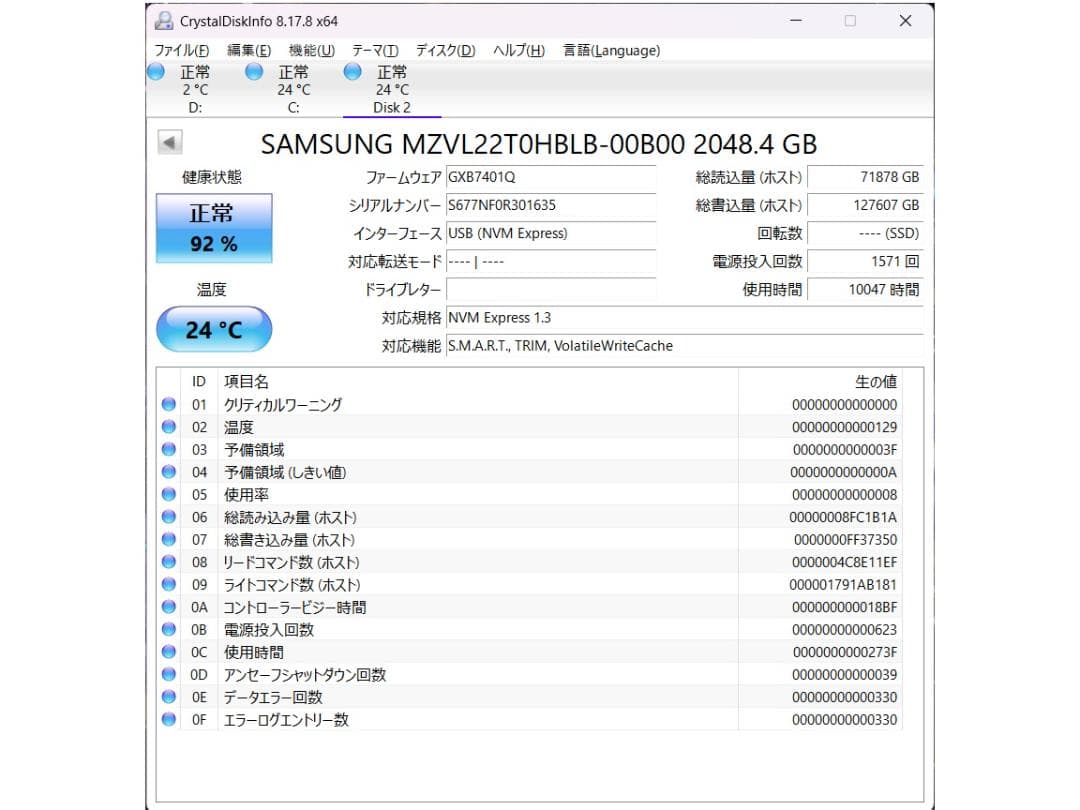
Task: Click status dot for ID 0F エラーログエントリー数
Action: (x=169, y=719)
